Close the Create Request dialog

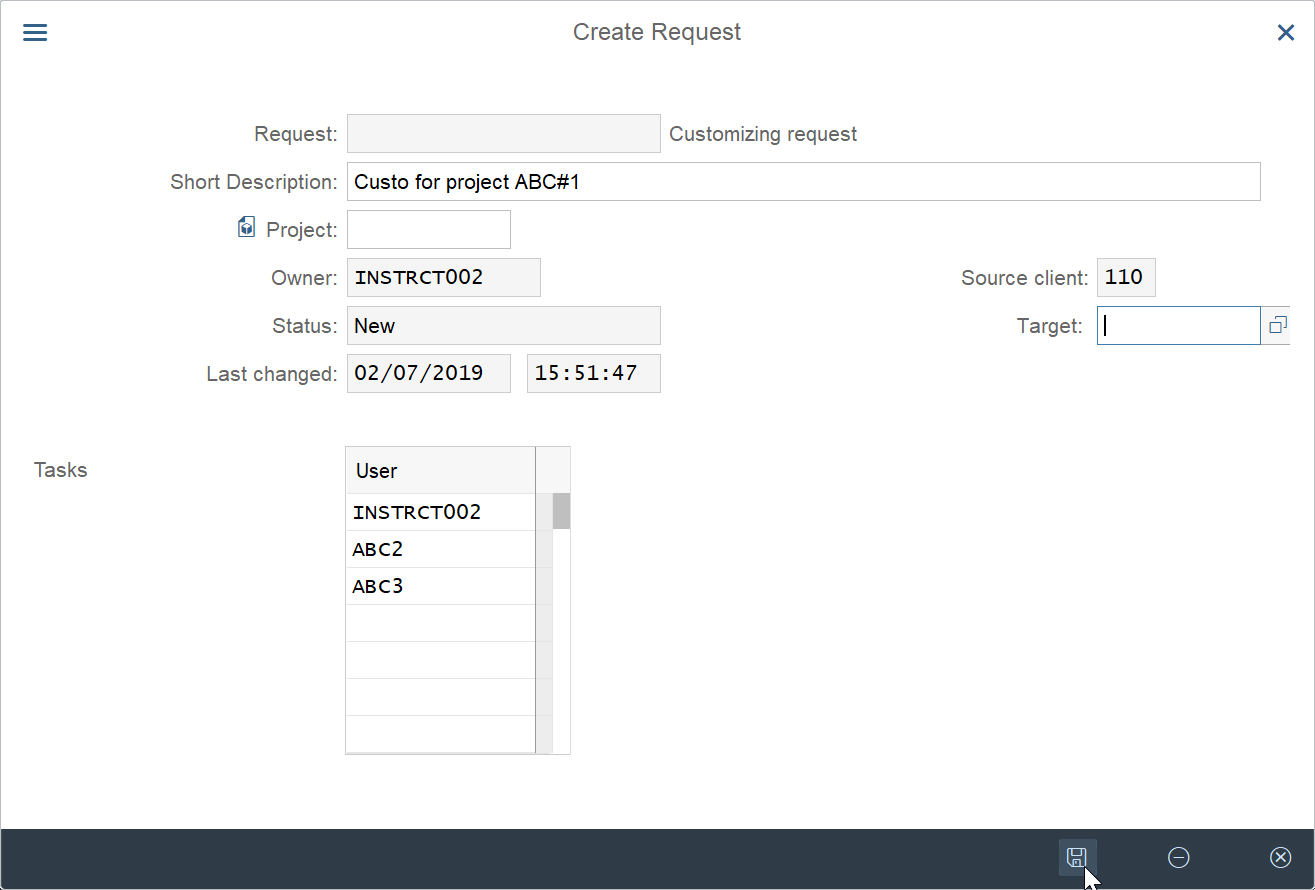click(x=1286, y=33)
